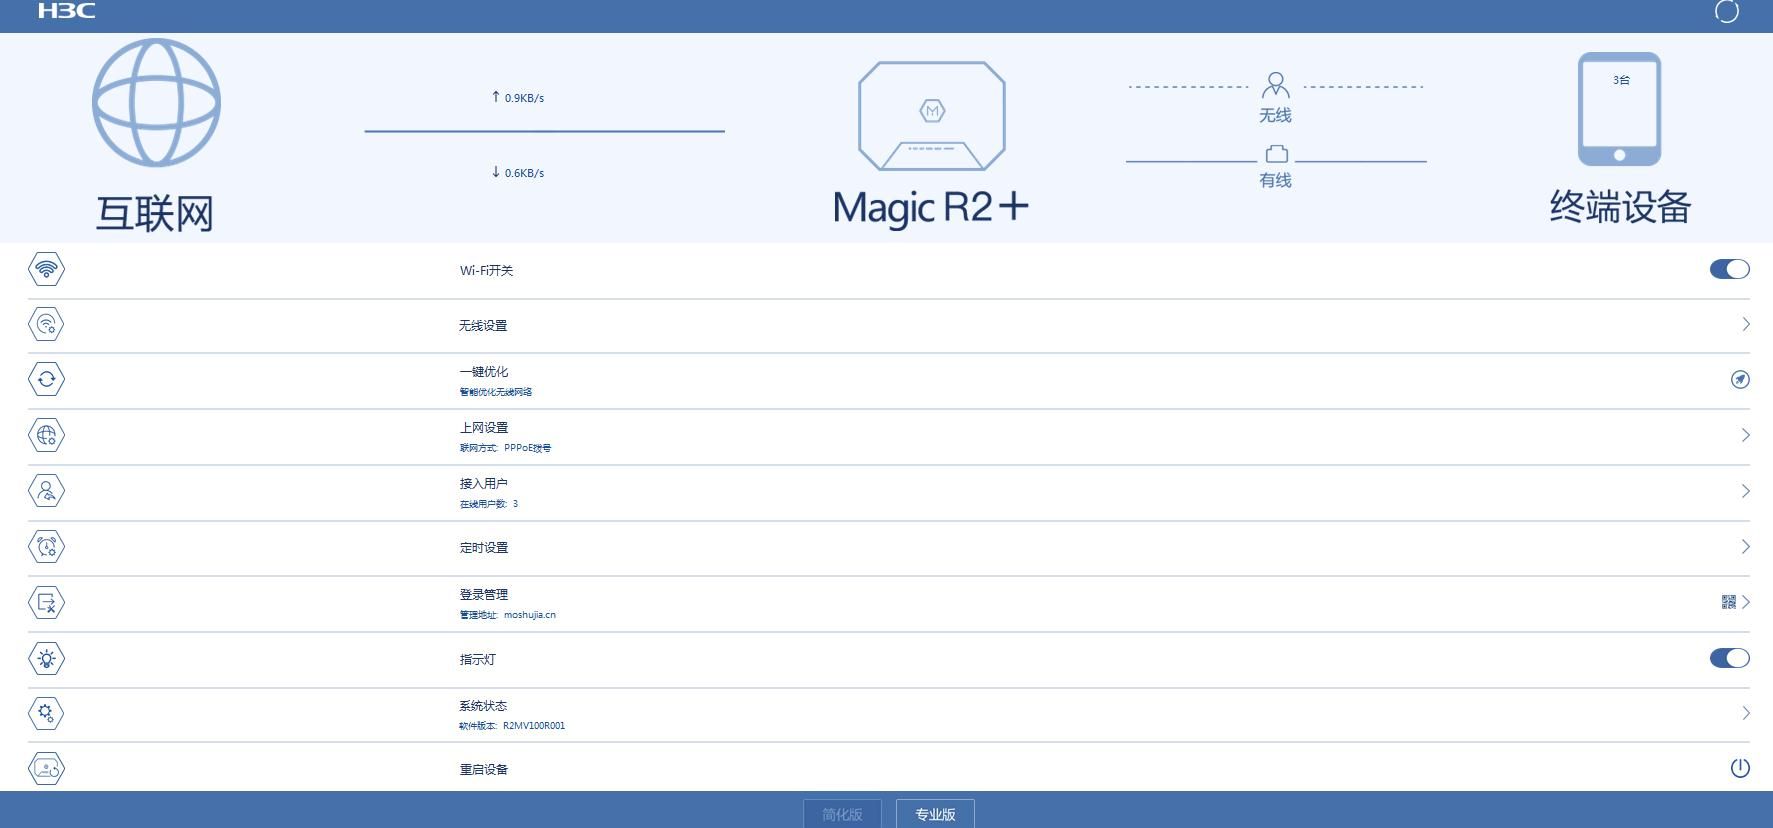Click the 智能优化无线网络 subtitle
Viewport: 1773px width, 828px height.
pyautogui.click(x=496, y=392)
